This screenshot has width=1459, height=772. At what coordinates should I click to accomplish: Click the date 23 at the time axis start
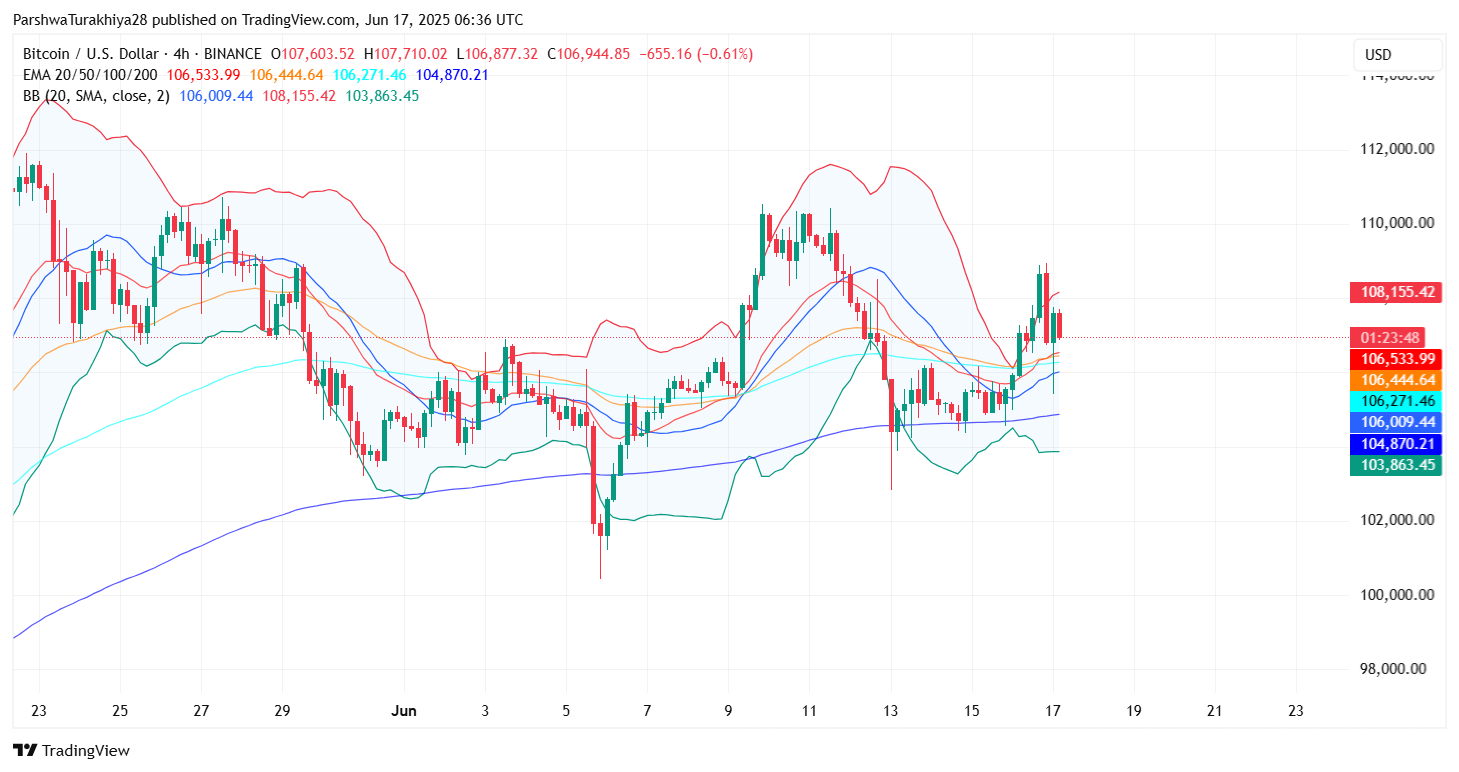point(39,711)
